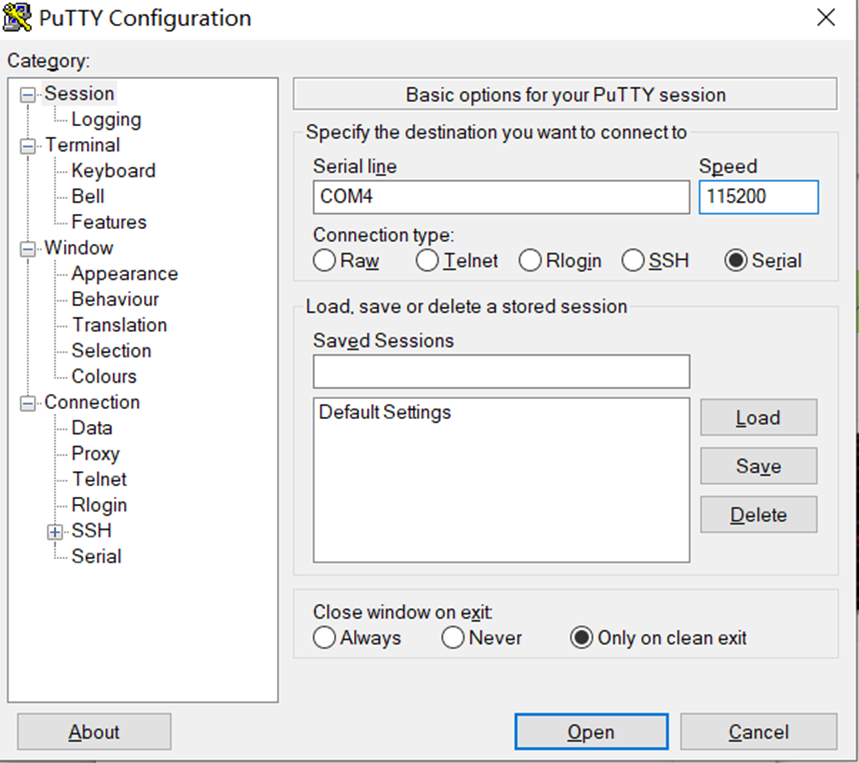Collapse the Terminal tree node
The width and height of the screenshot is (859, 763).
[x=27, y=146]
